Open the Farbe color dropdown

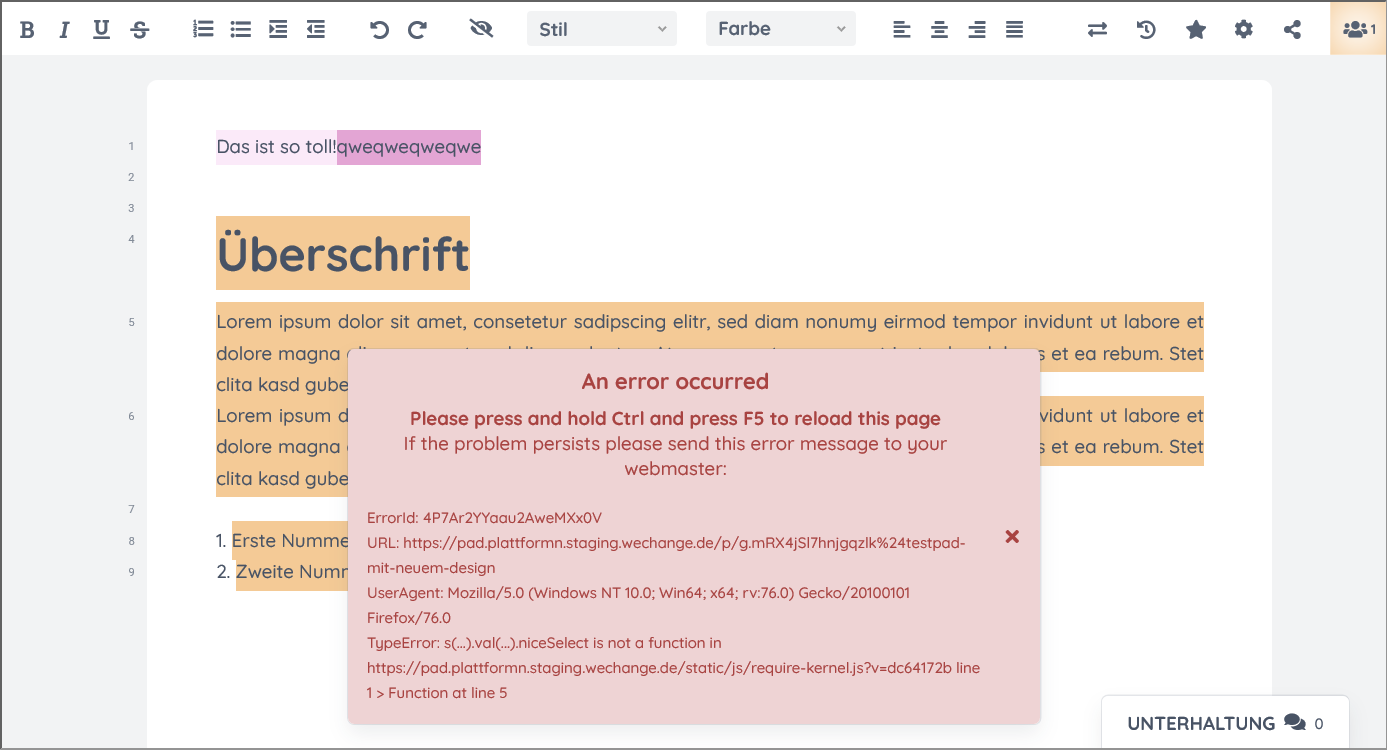point(781,29)
